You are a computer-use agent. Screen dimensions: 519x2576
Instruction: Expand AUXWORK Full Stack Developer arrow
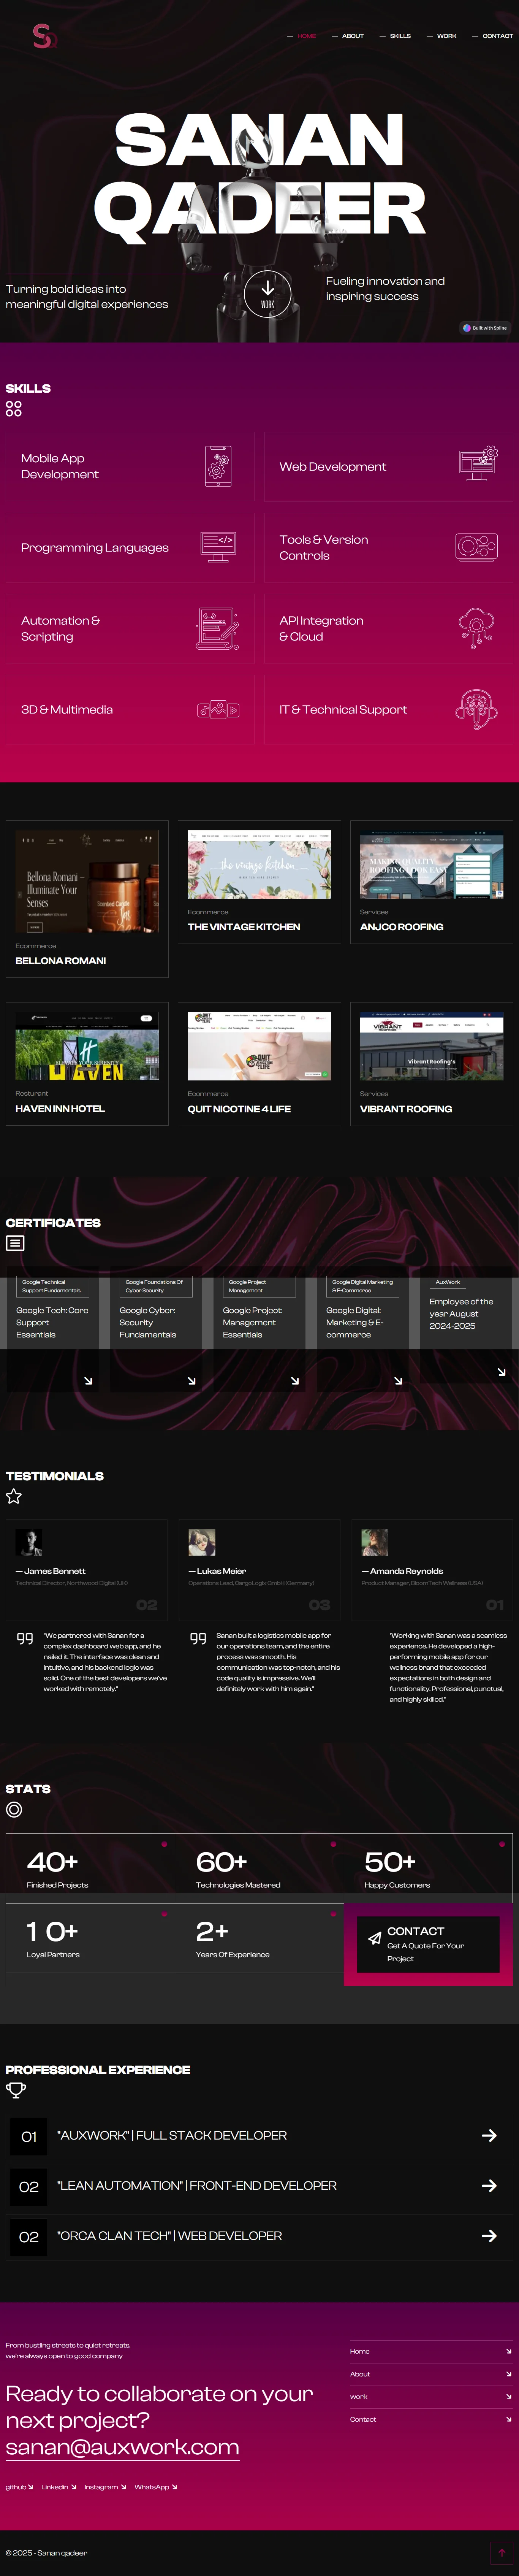pos(489,2135)
